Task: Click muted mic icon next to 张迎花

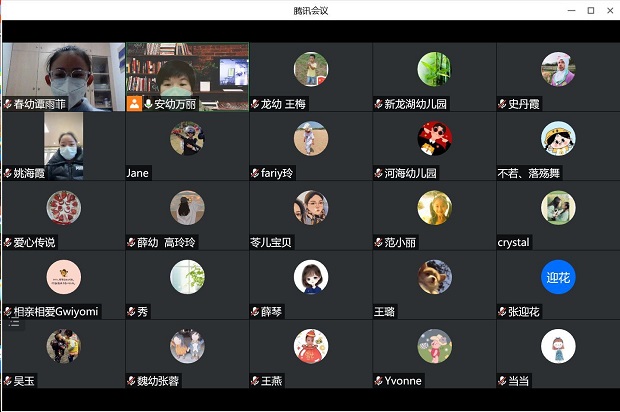Action: click(502, 312)
